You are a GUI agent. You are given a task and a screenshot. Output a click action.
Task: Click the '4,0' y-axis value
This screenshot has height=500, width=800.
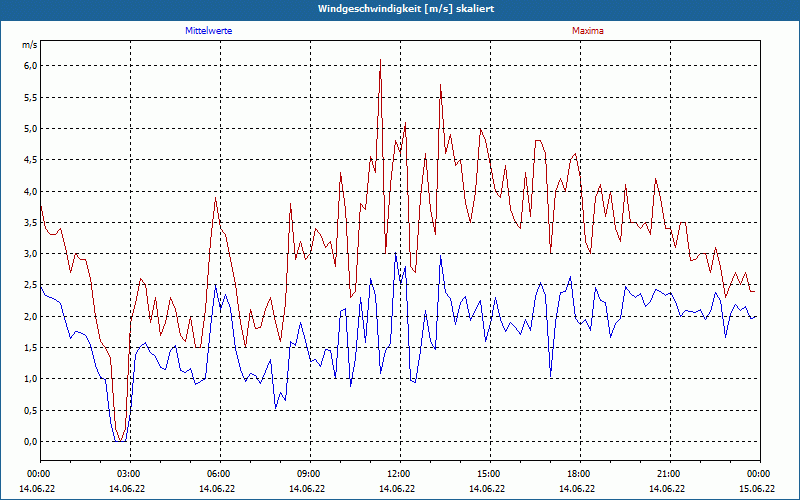pyautogui.click(x=31, y=191)
